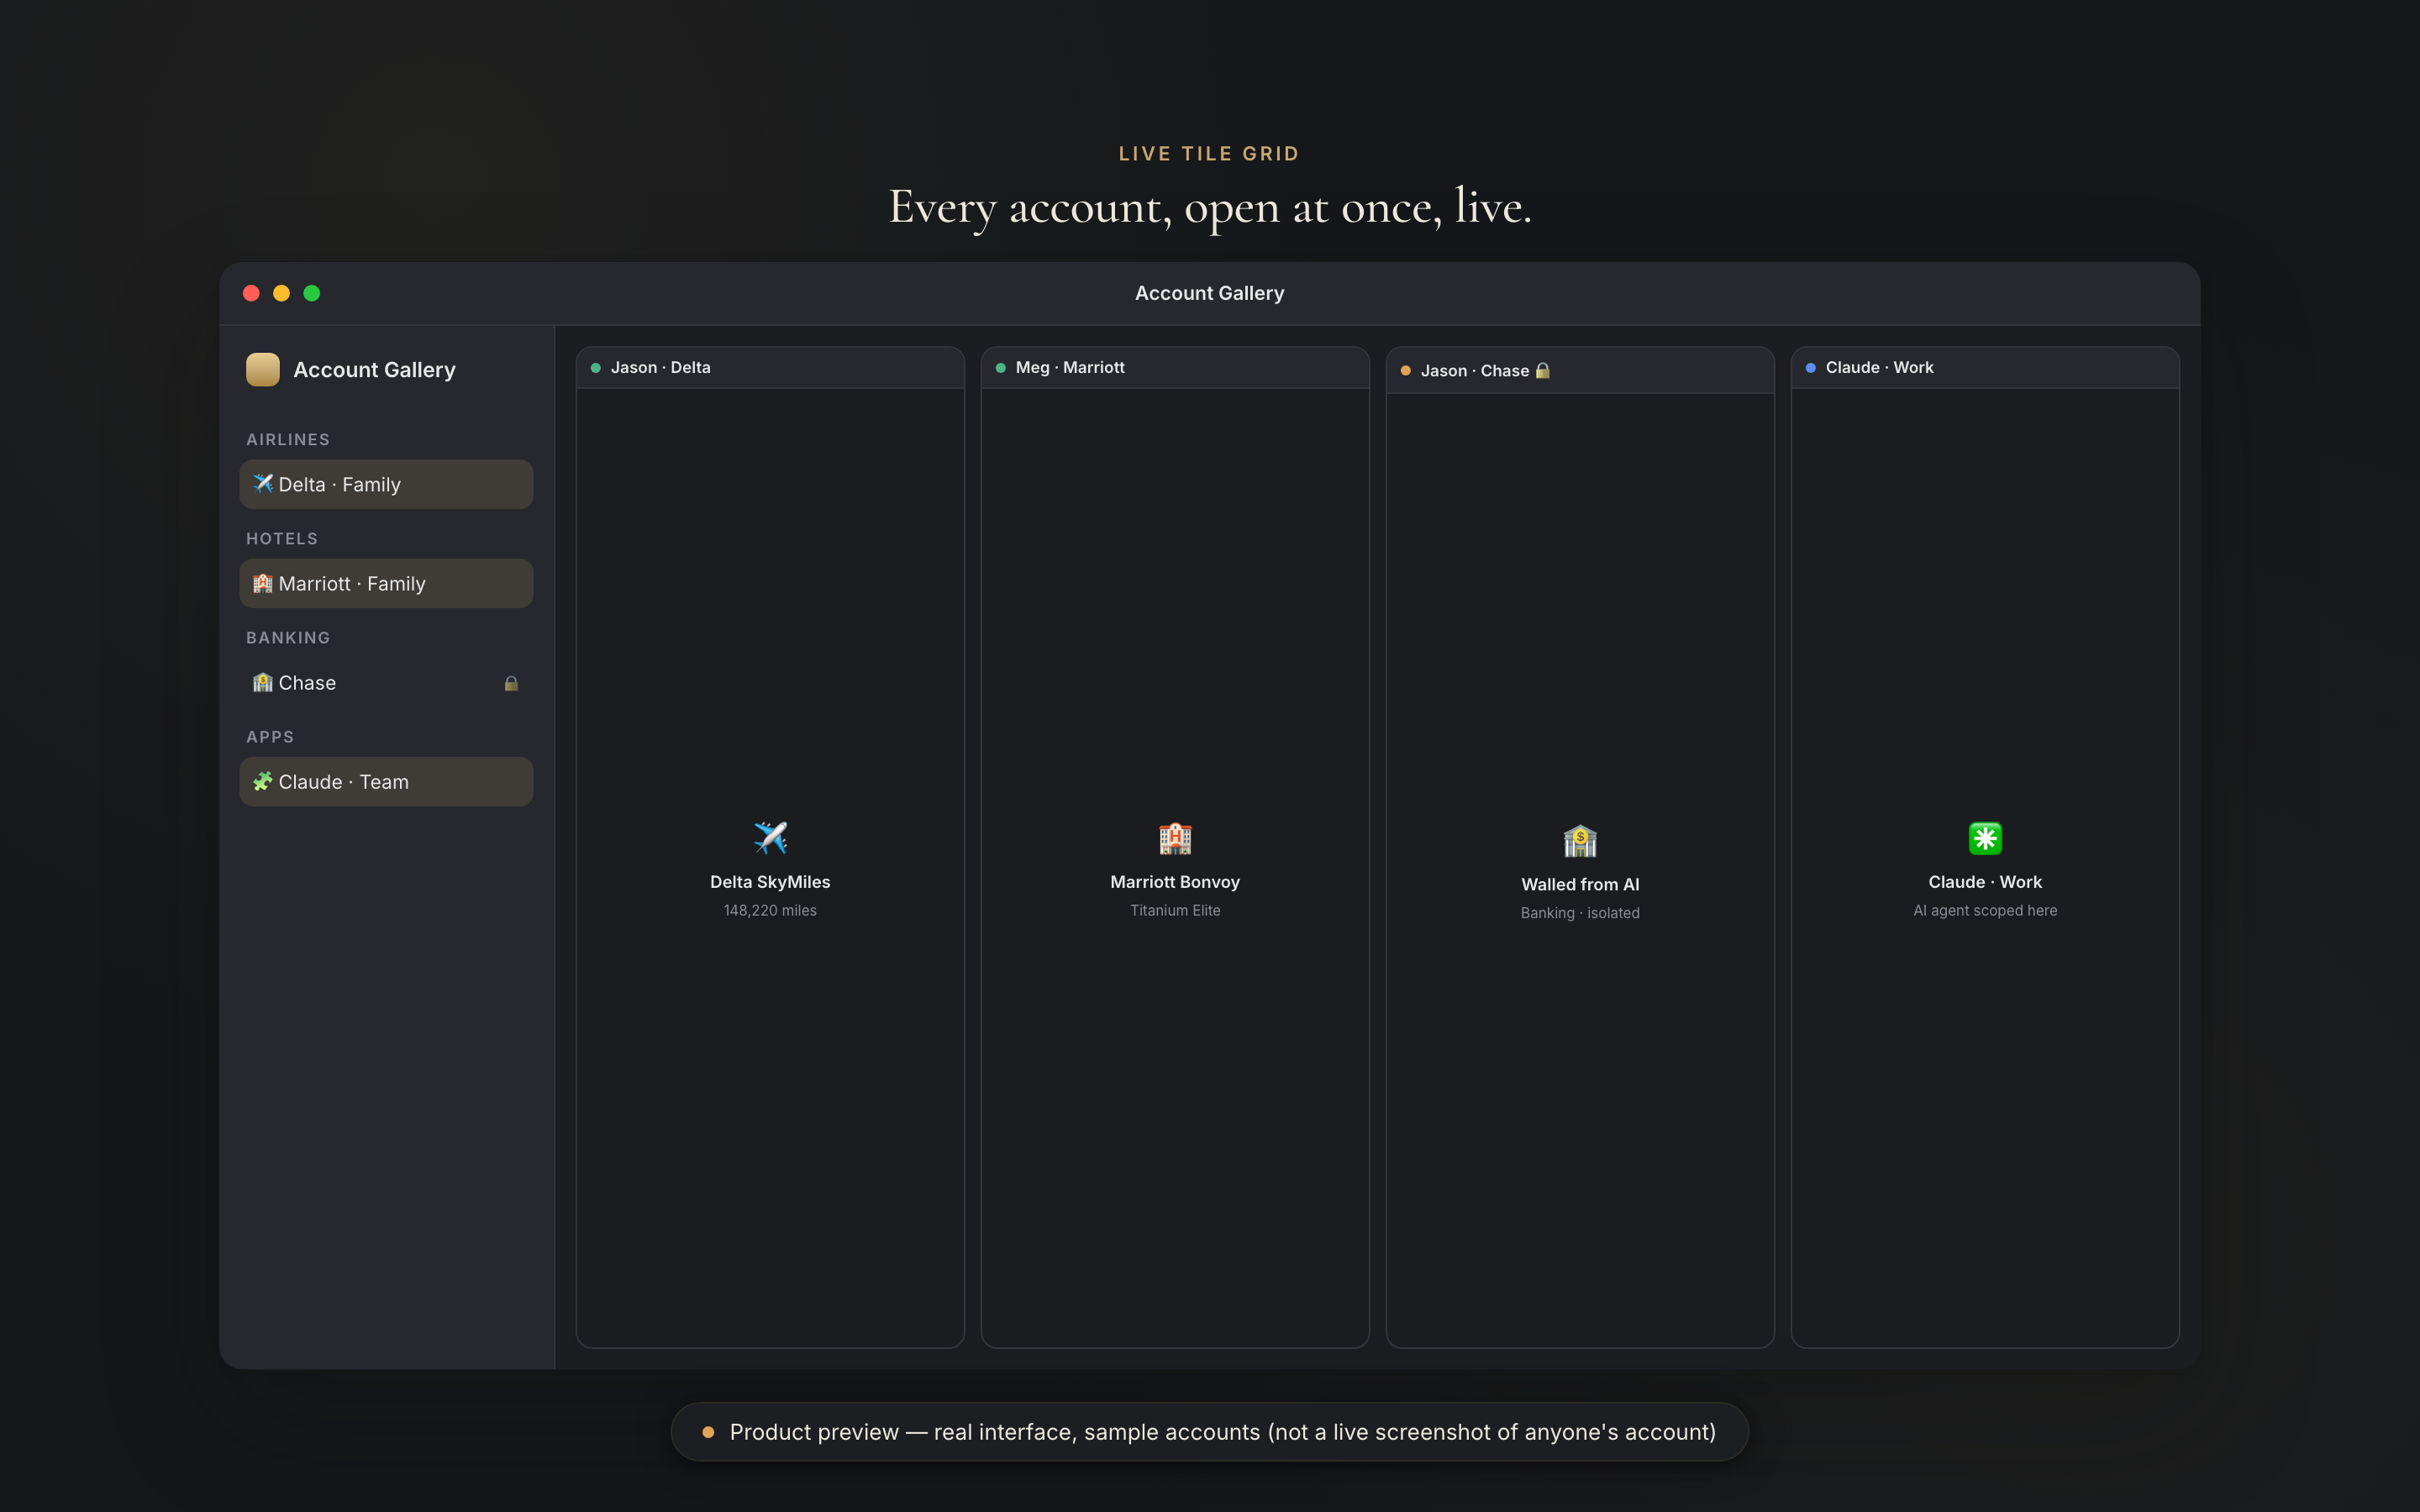Click the large hotel icon in the Marriott tile
The image size is (2420, 1512).
[x=1175, y=838]
